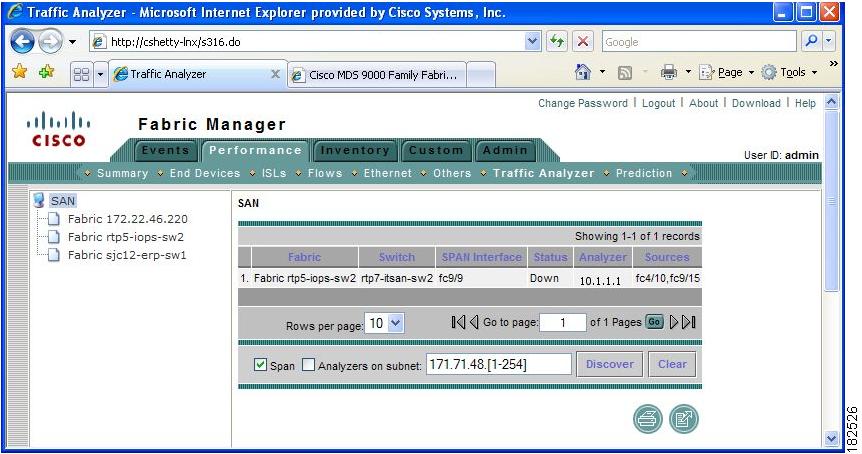Open the Rows per page dropdown
The height and width of the screenshot is (454, 862).
coord(385,323)
